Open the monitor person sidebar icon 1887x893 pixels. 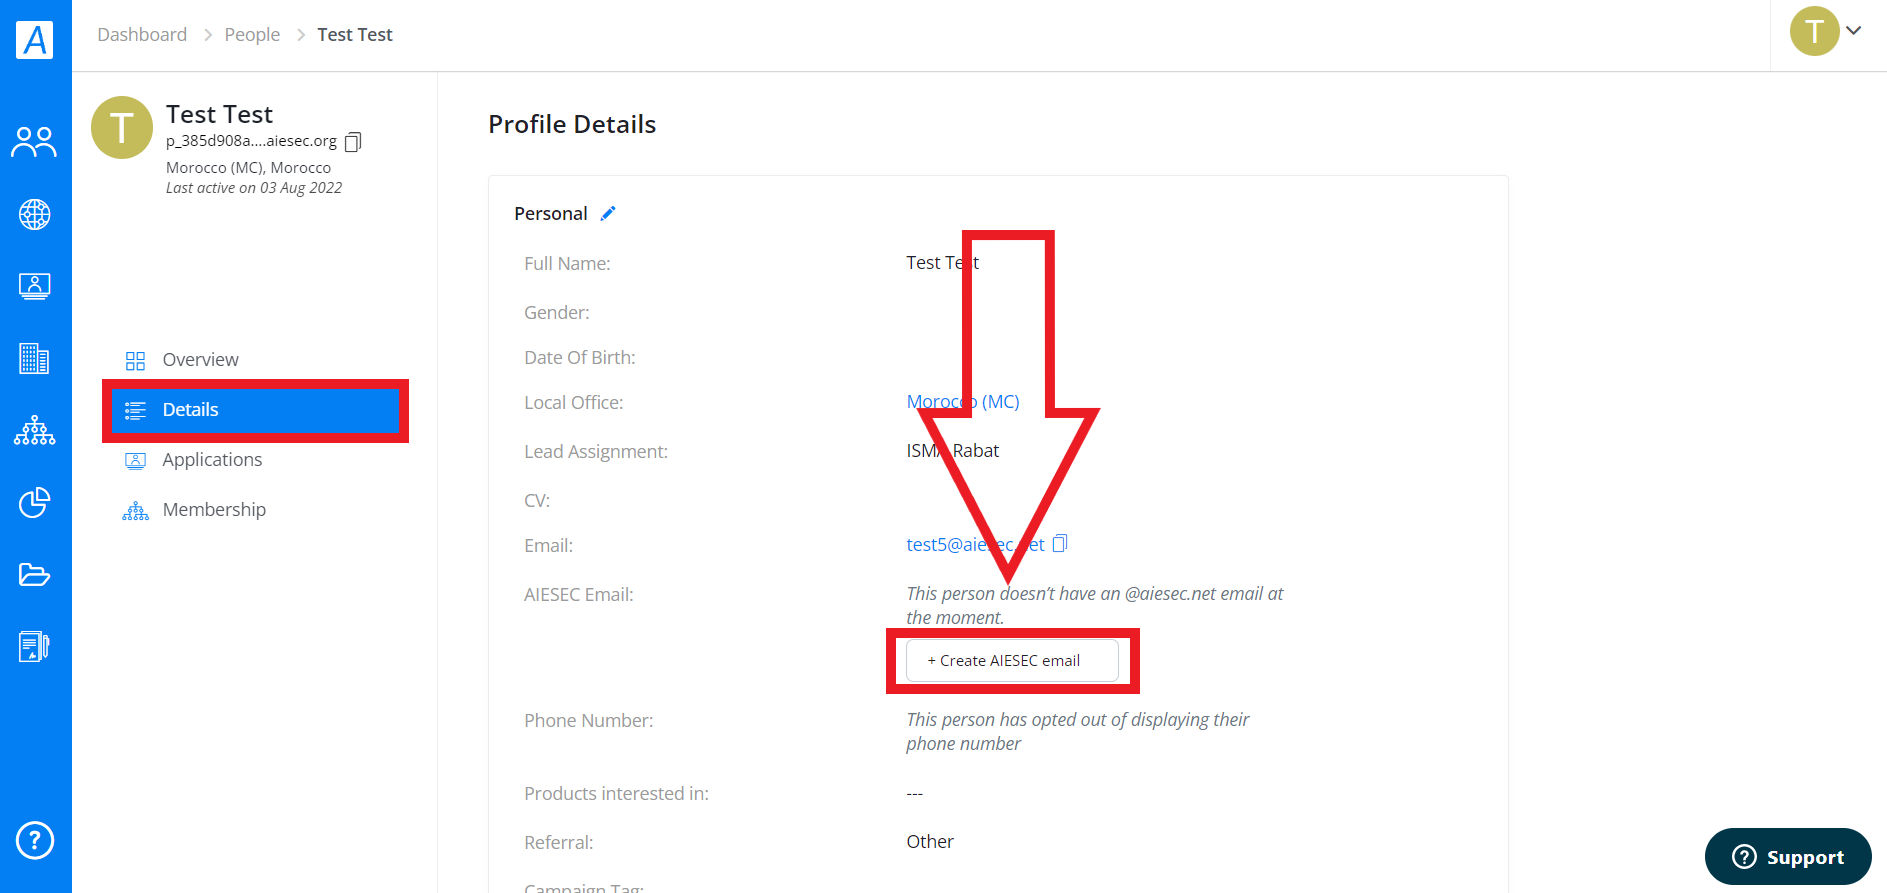[34, 286]
